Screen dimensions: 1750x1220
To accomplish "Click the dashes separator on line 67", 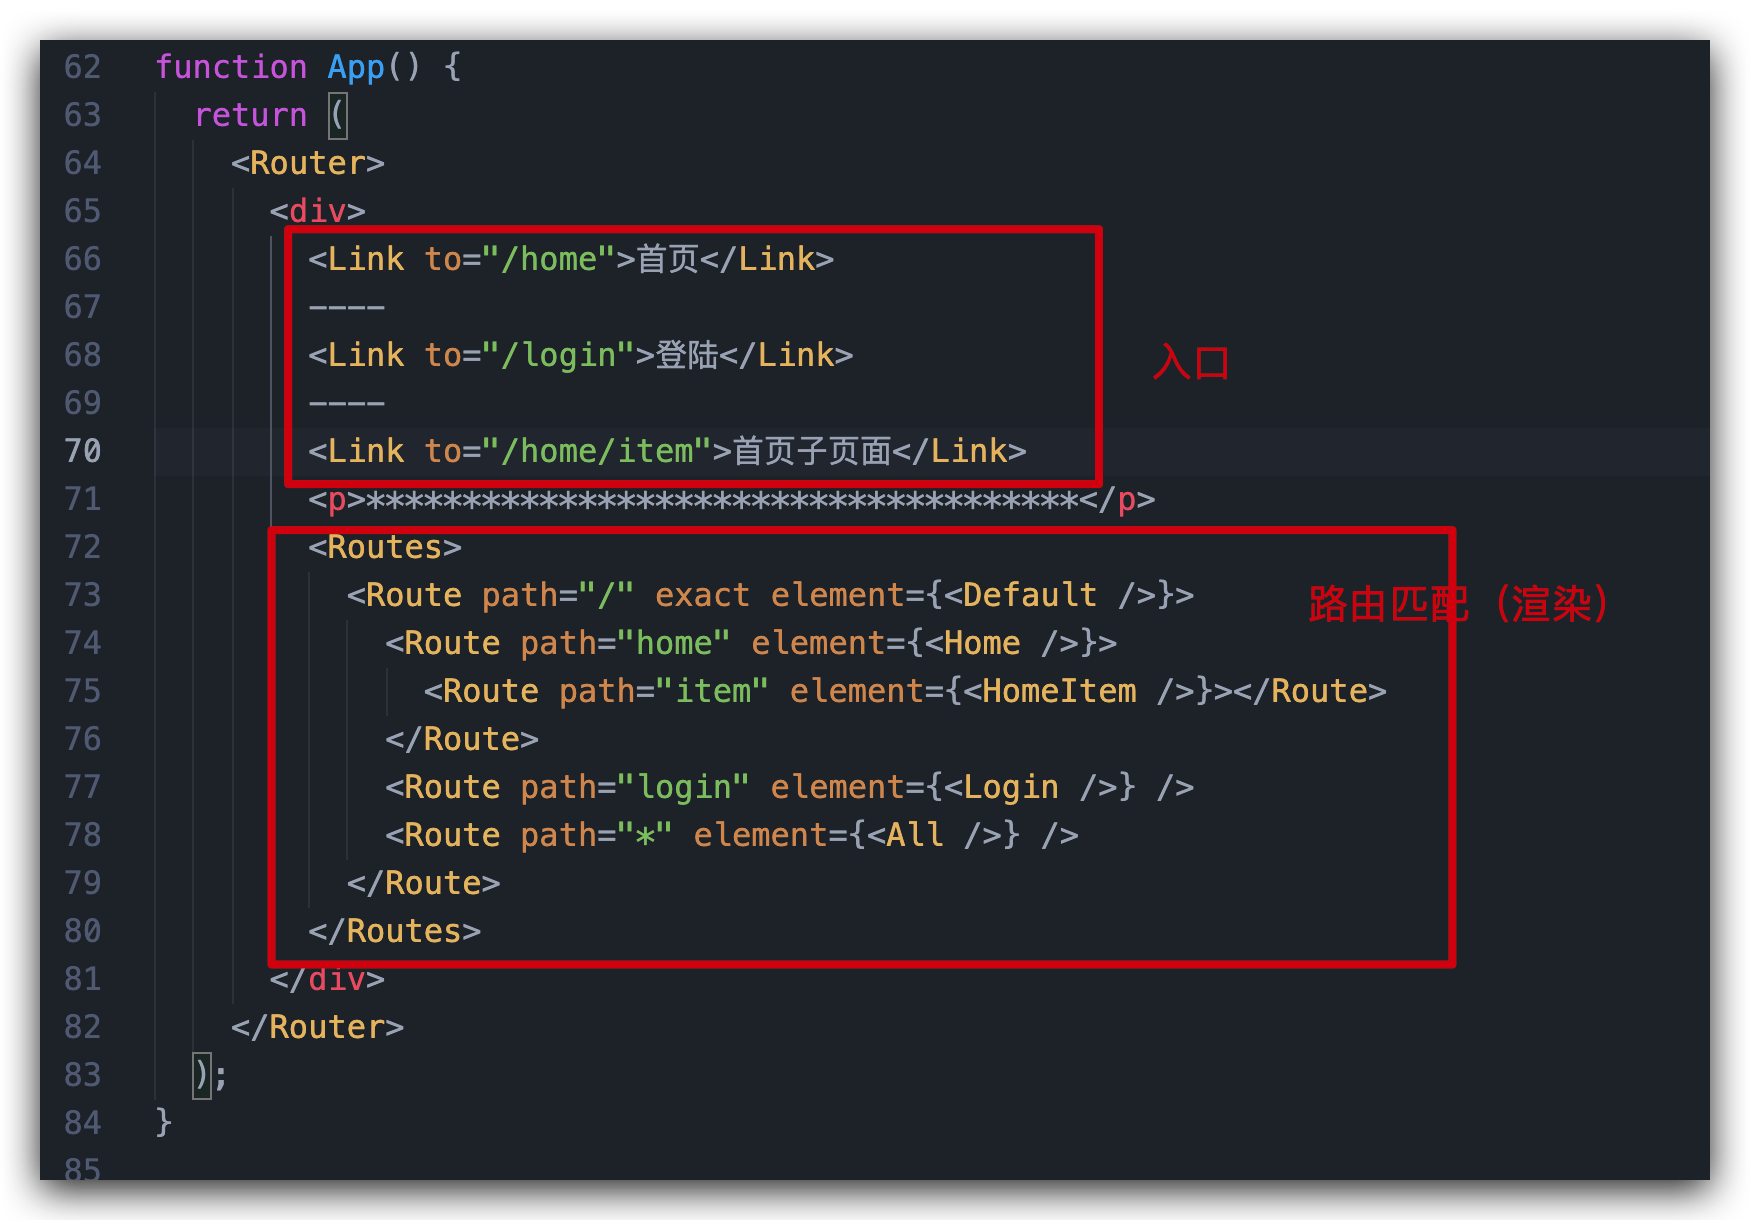I will [347, 307].
